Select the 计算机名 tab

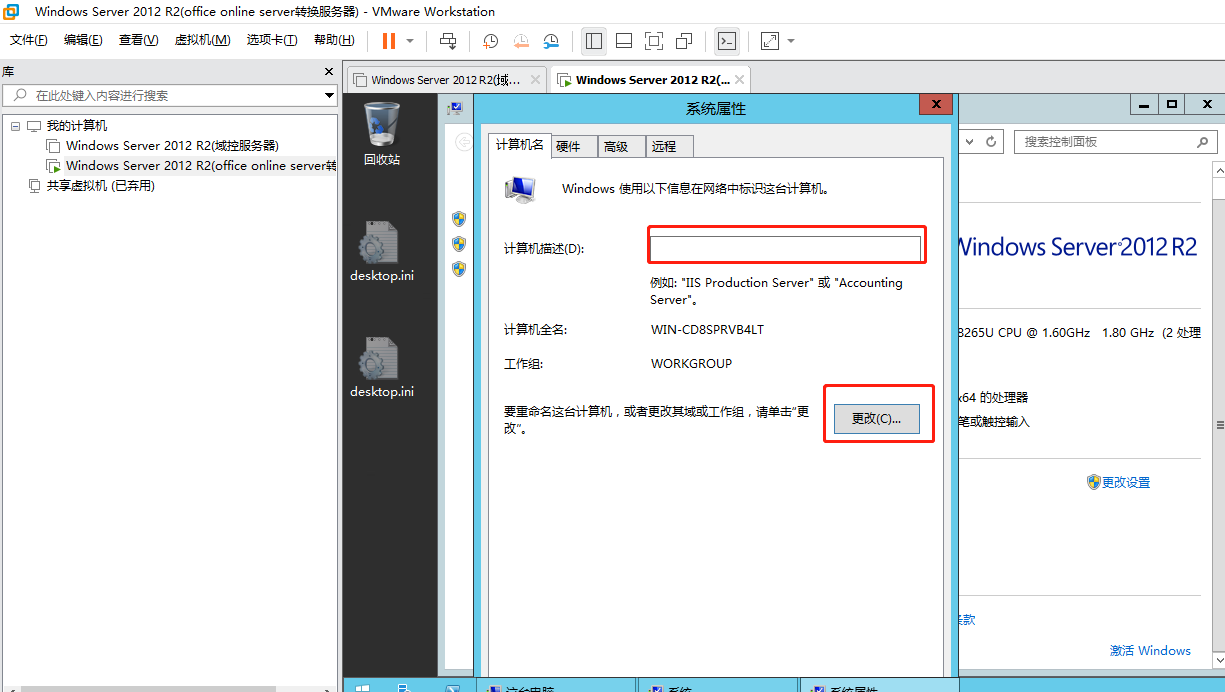point(520,145)
